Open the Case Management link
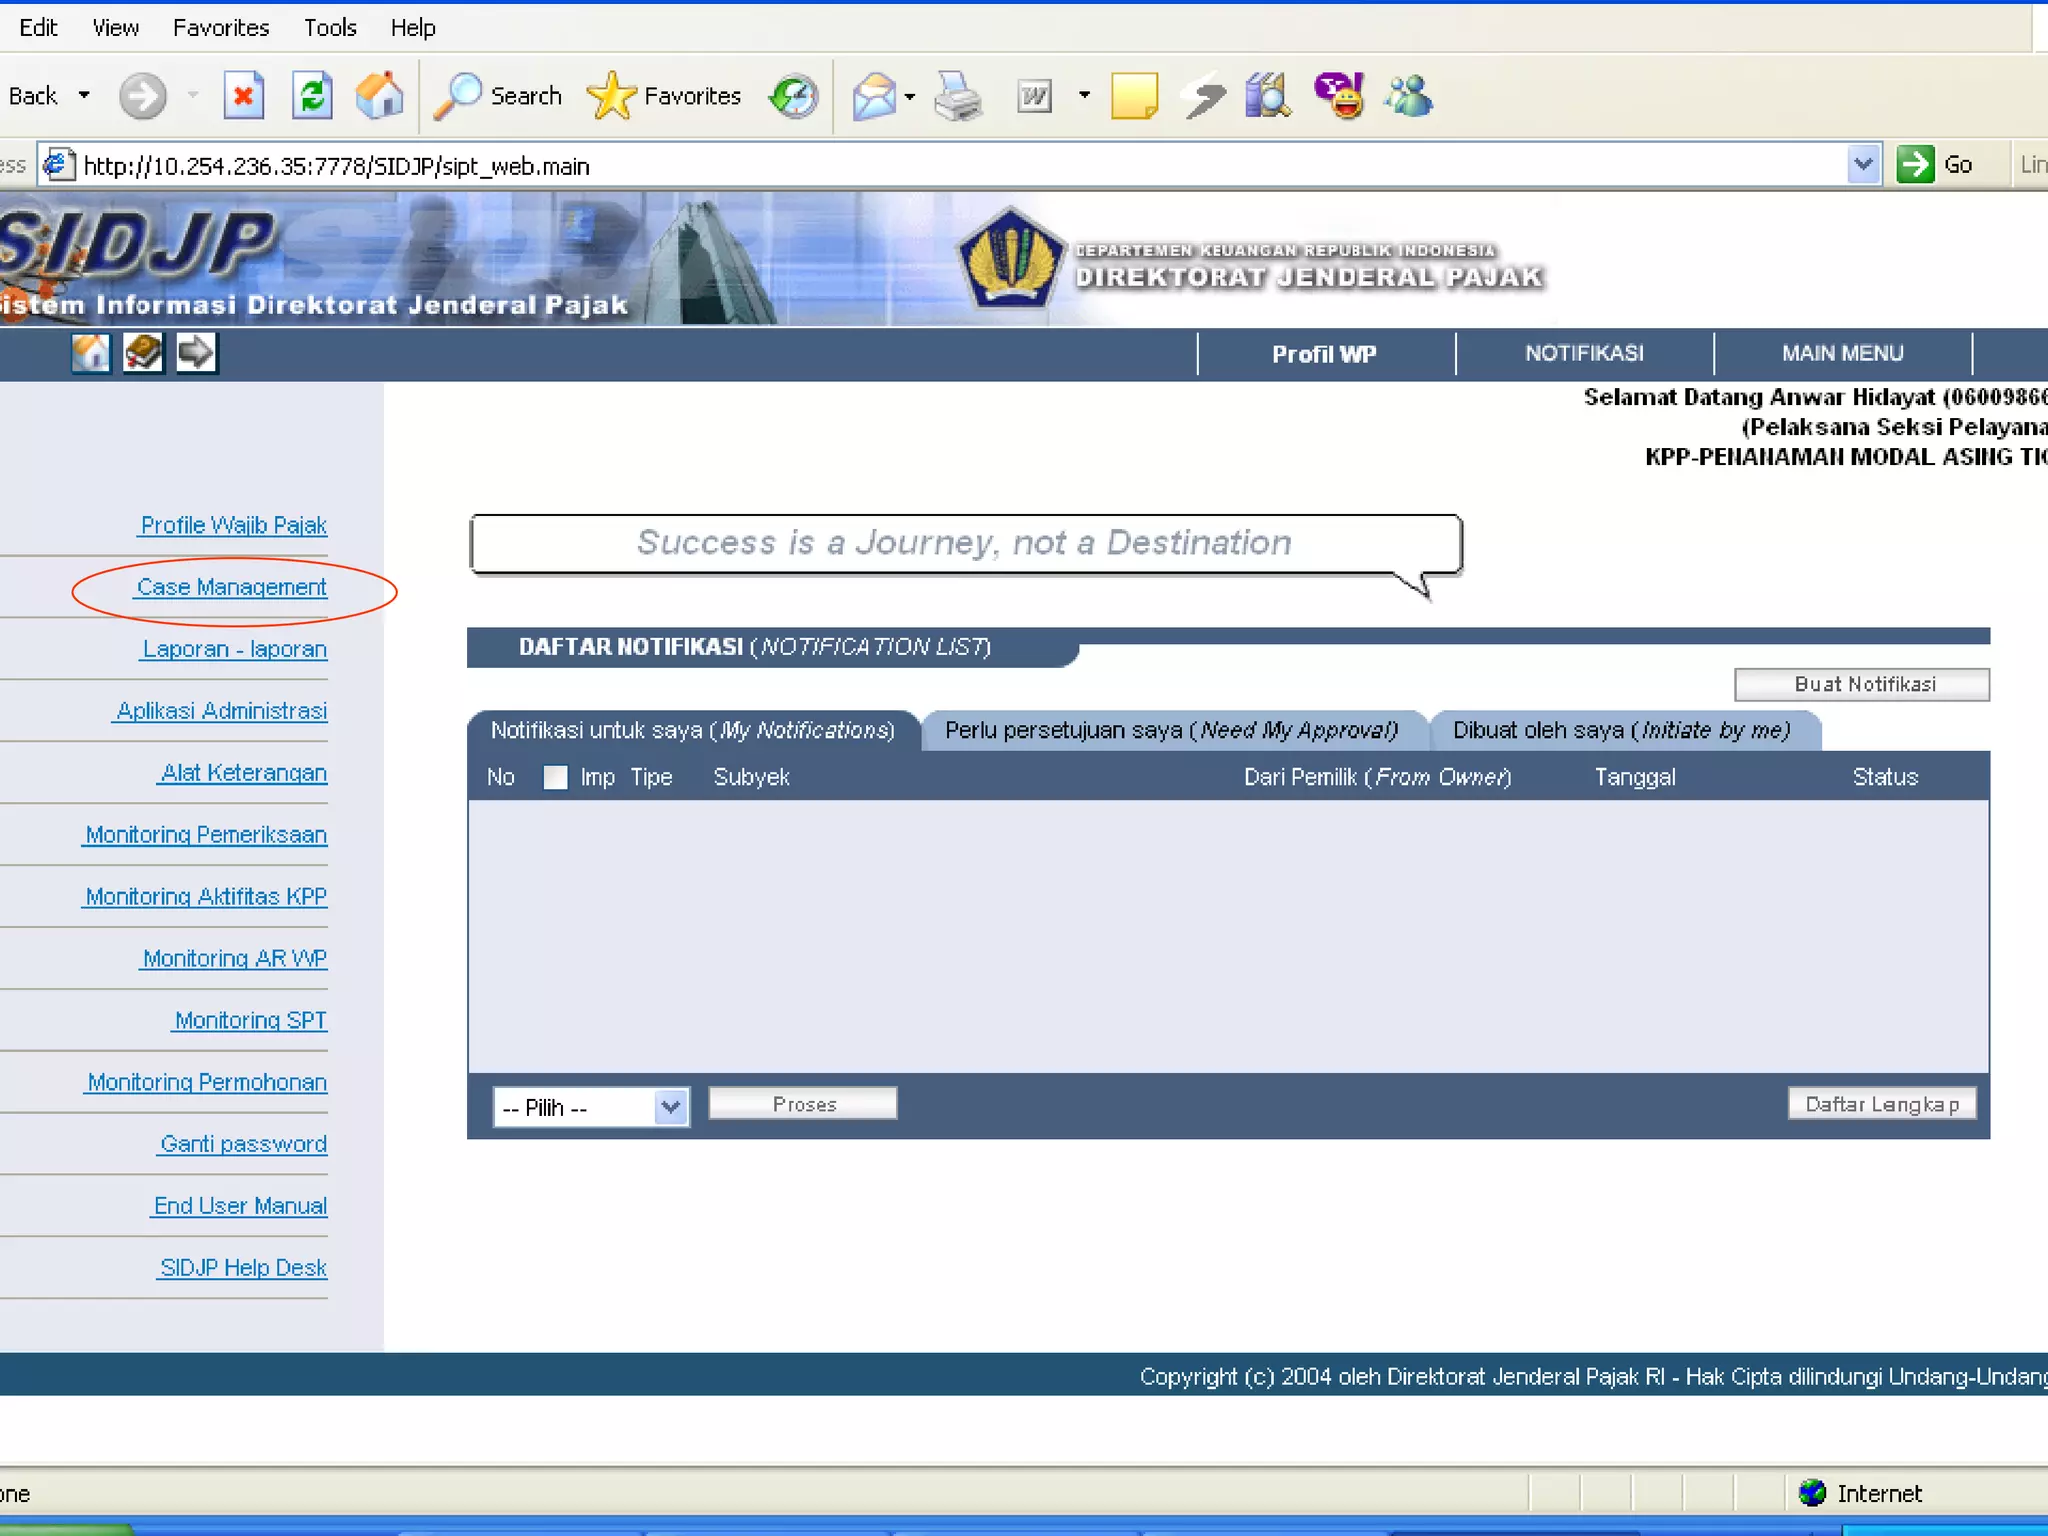The image size is (2048, 1536). [x=231, y=588]
